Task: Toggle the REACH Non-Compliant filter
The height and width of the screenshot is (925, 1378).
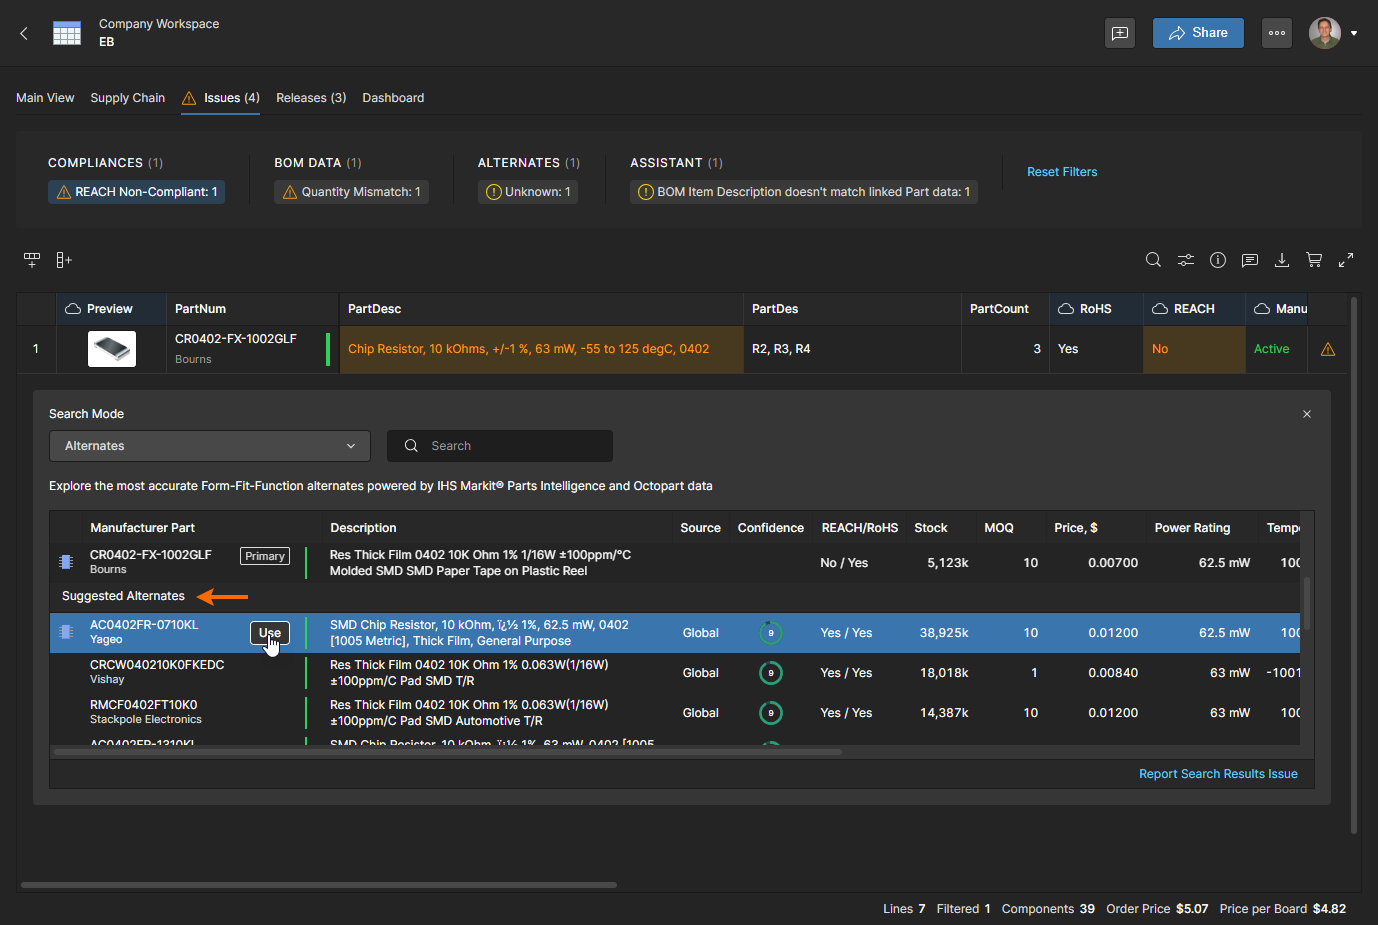Action: click(136, 192)
